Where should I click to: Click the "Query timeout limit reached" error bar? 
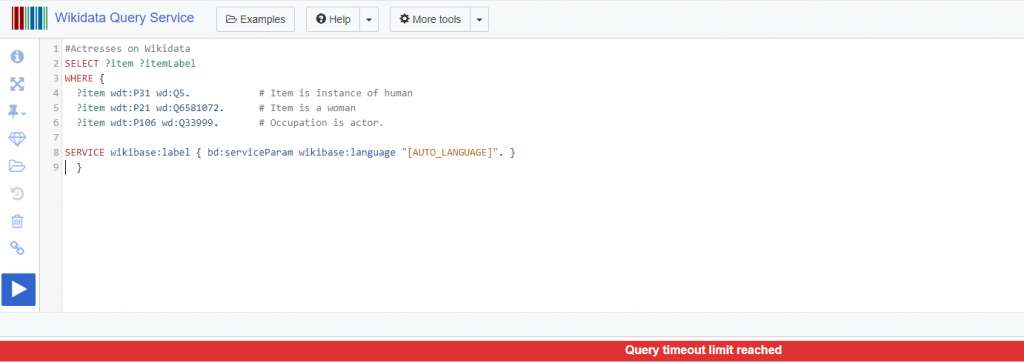[x=512, y=351]
